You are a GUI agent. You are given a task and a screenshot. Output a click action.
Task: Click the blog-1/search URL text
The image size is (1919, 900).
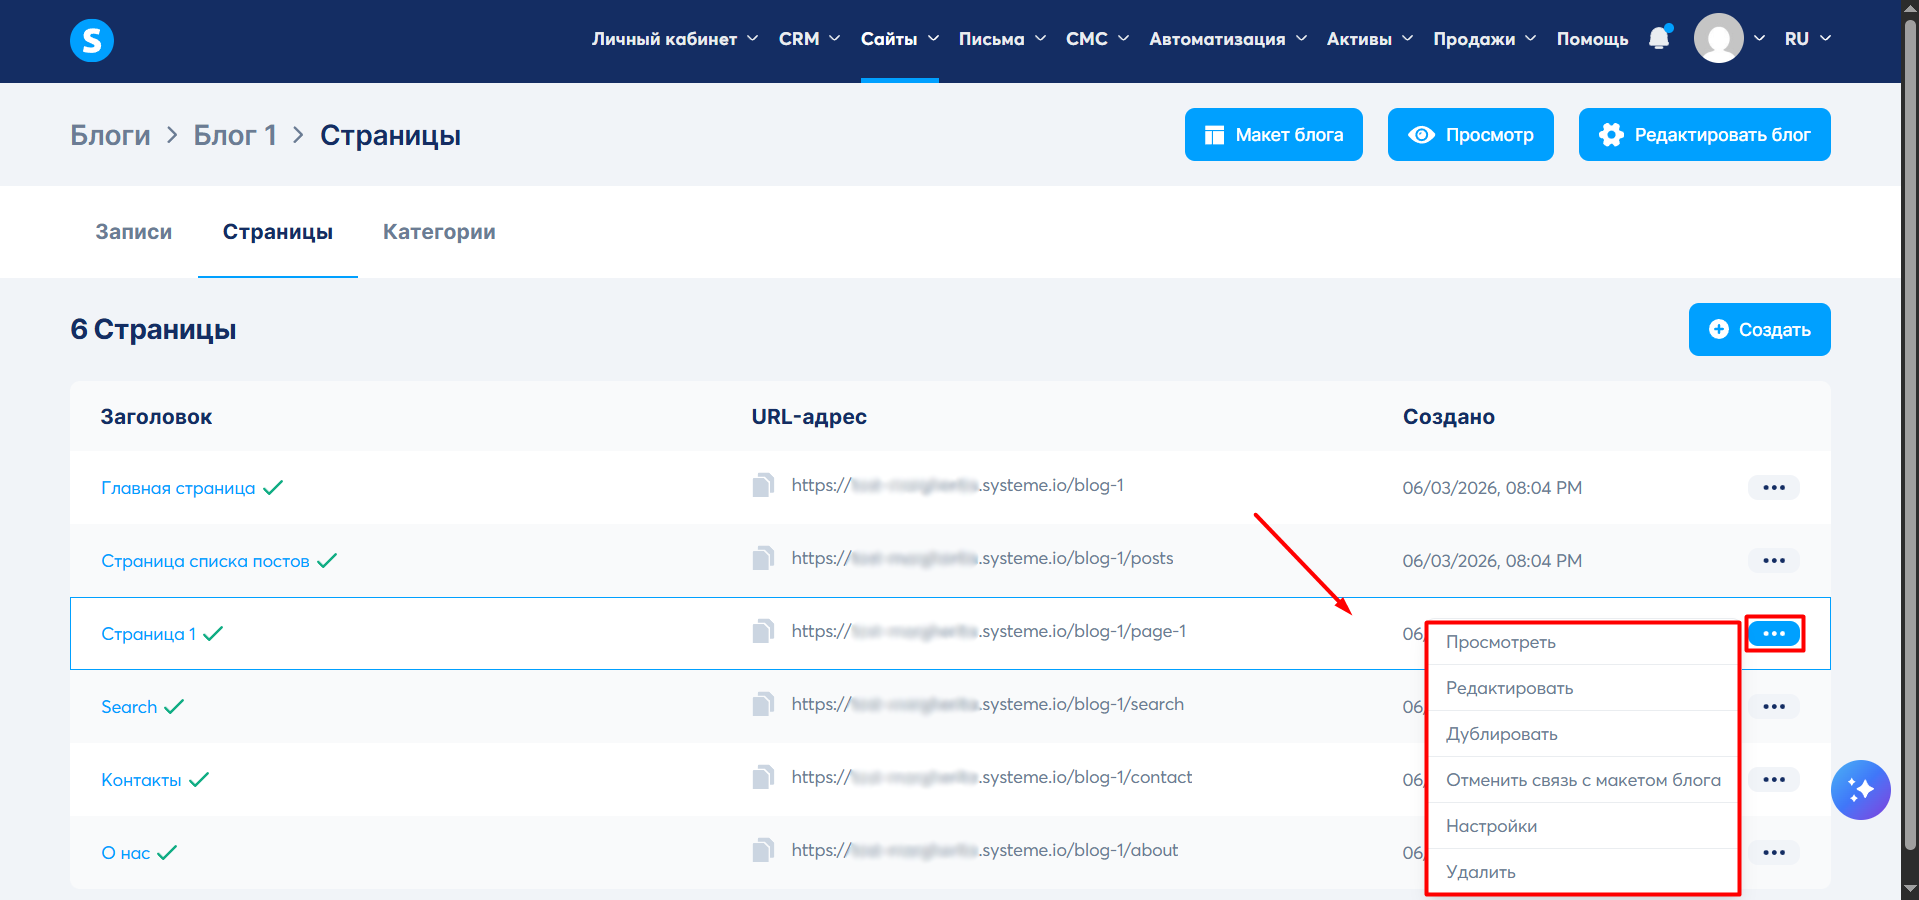pyautogui.click(x=988, y=704)
